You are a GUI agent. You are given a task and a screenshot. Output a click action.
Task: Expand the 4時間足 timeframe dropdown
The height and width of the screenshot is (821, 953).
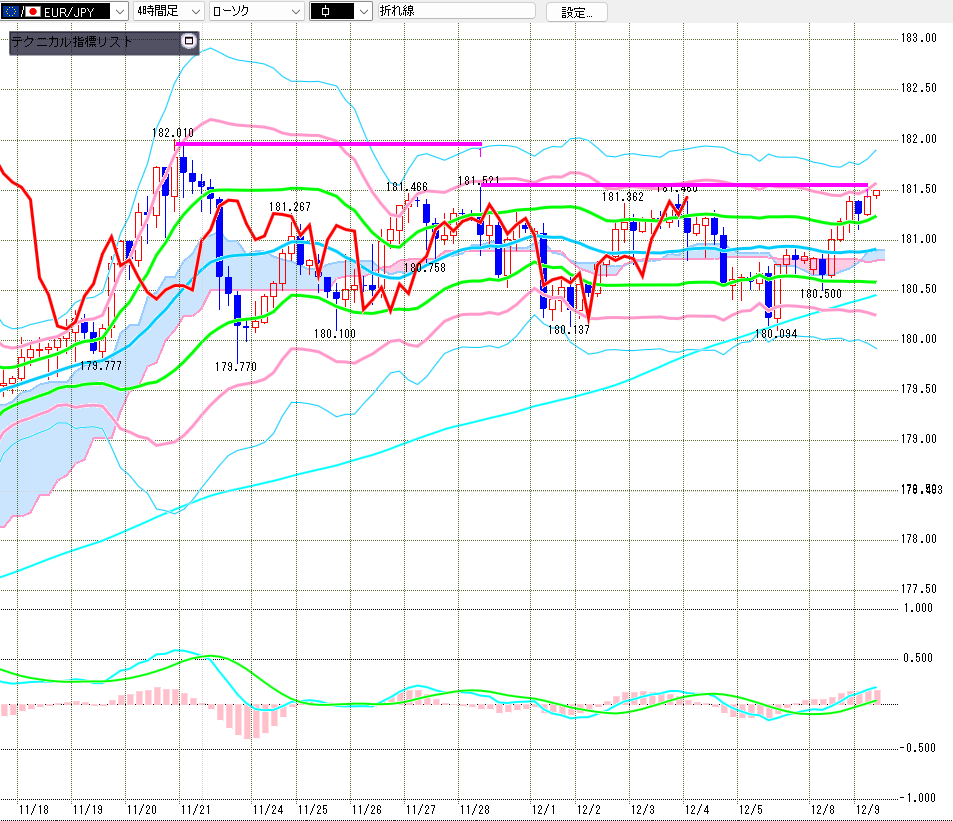(x=194, y=12)
